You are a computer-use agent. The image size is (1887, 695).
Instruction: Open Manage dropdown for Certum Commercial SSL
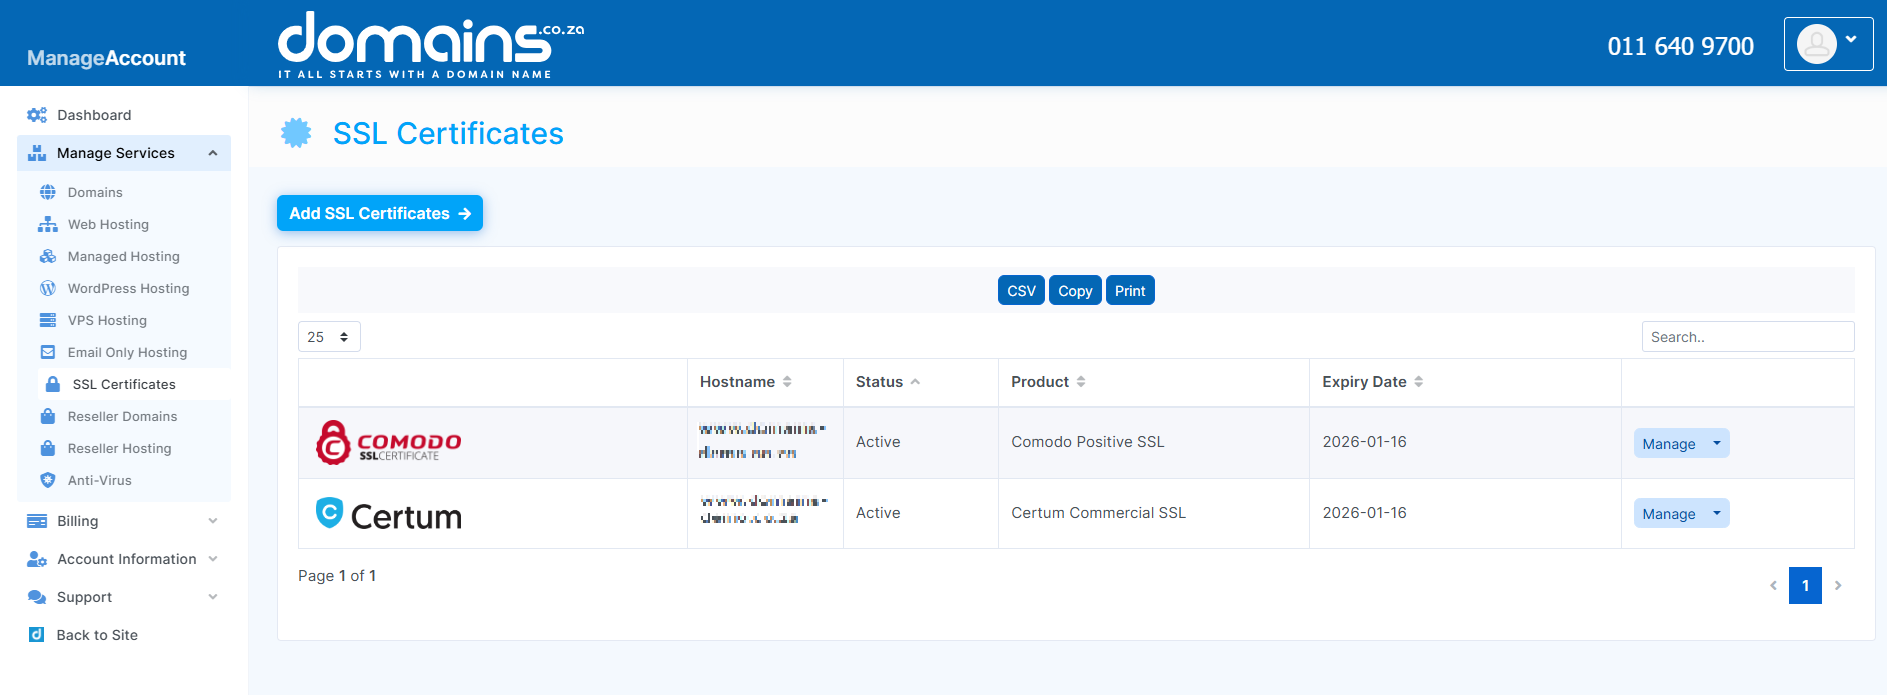click(x=1716, y=514)
